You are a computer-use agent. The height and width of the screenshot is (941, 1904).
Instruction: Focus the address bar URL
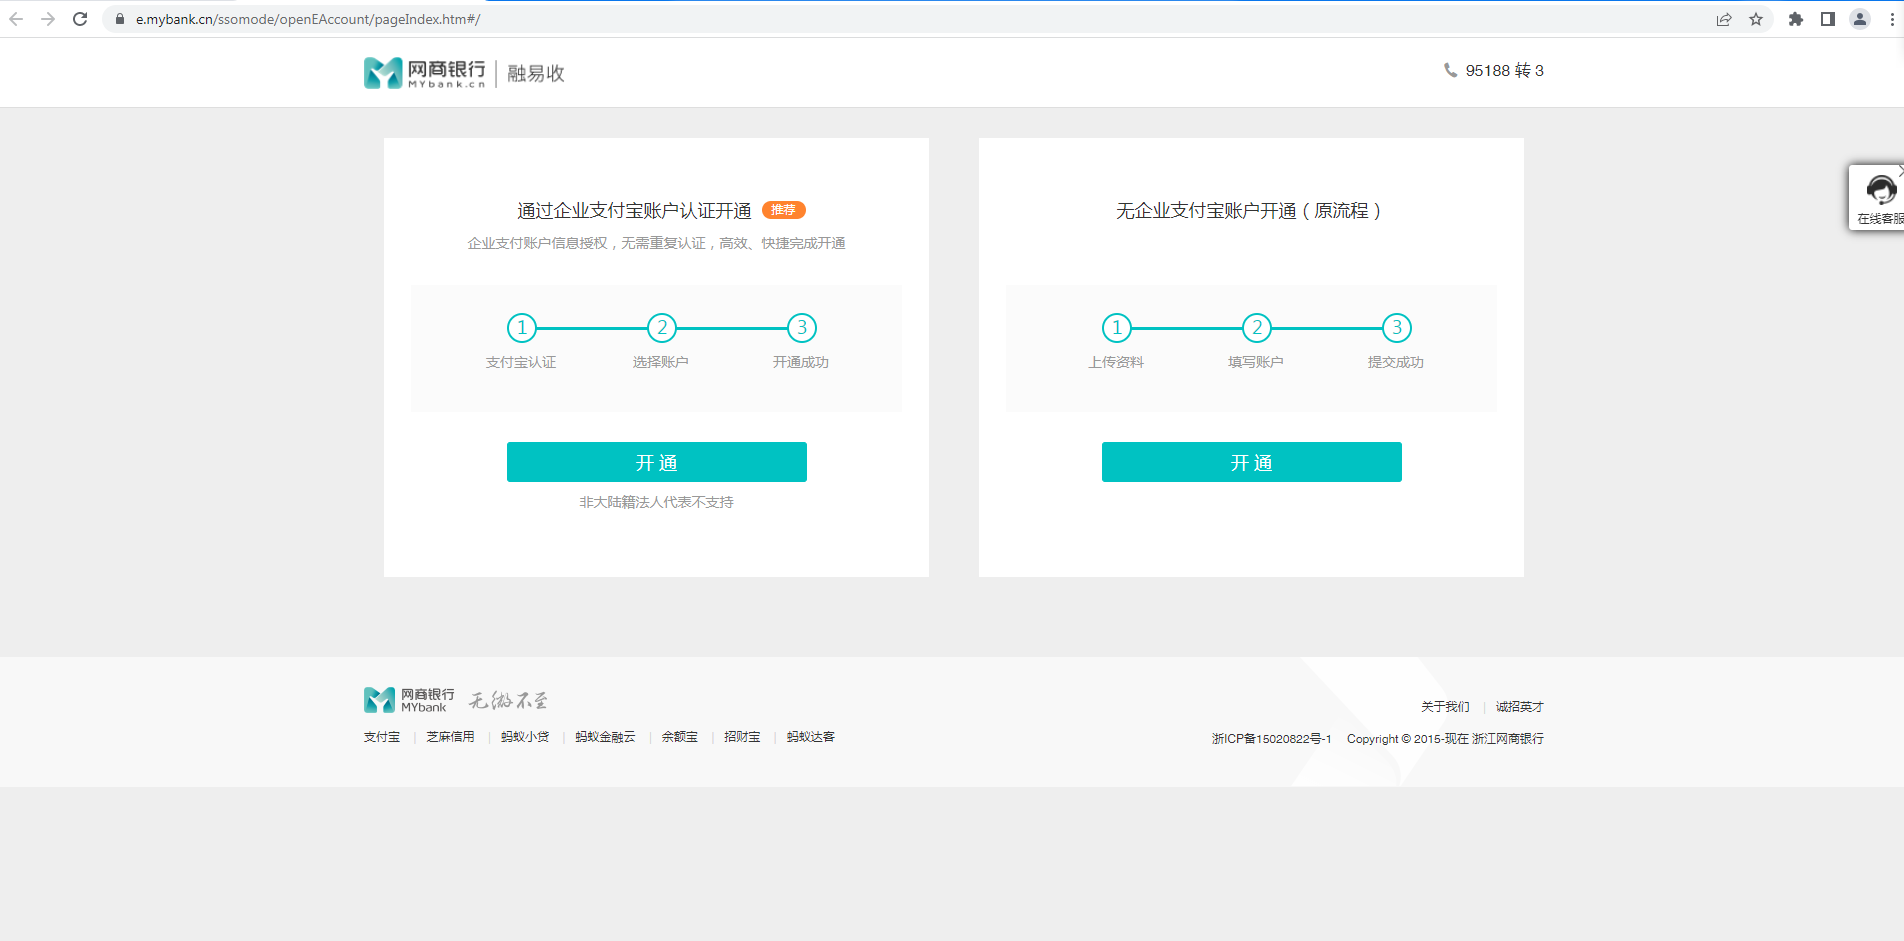(308, 19)
